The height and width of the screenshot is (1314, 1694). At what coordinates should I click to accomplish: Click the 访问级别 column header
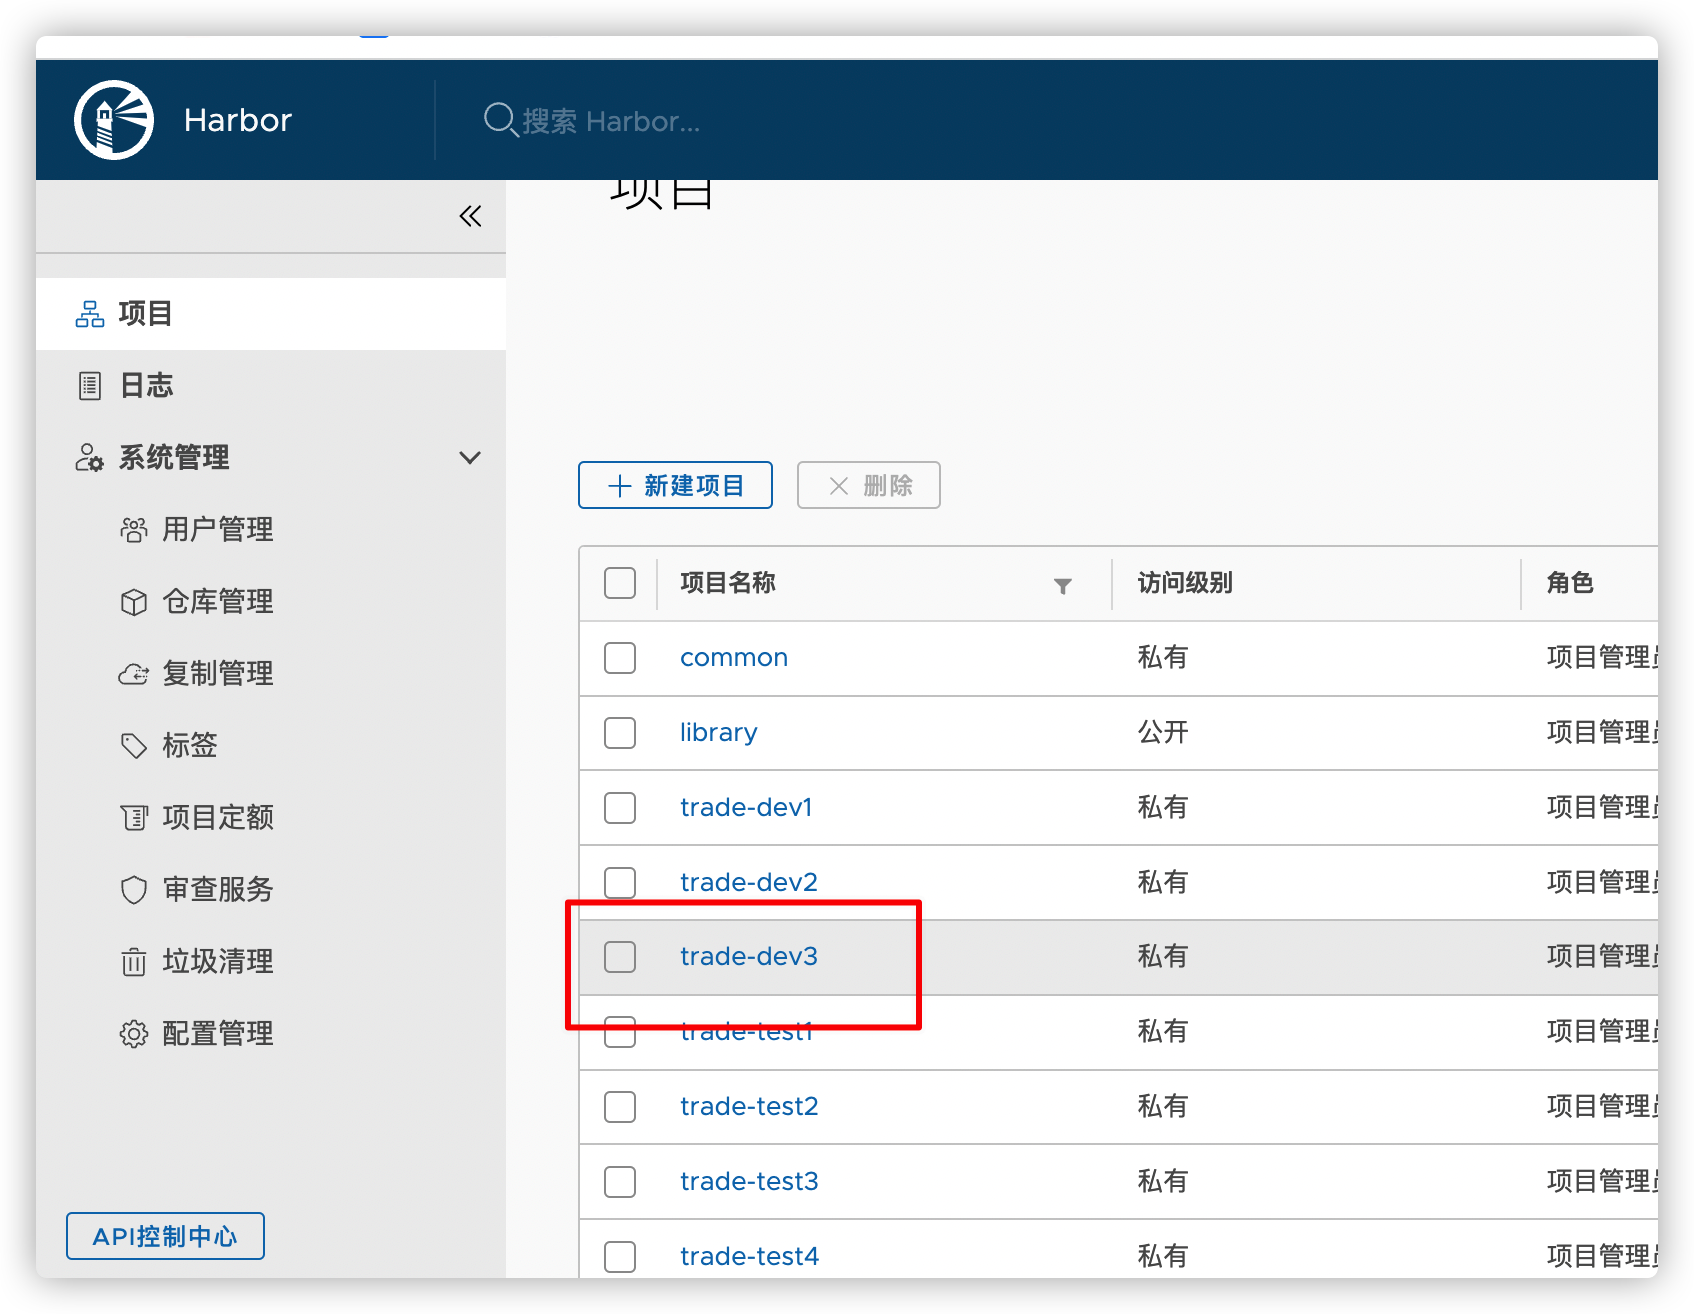(1185, 583)
